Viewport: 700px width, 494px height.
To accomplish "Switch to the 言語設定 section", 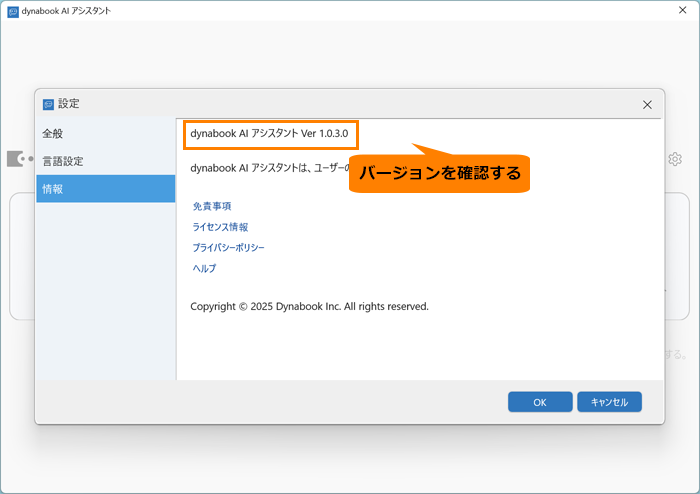I will point(105,161).
